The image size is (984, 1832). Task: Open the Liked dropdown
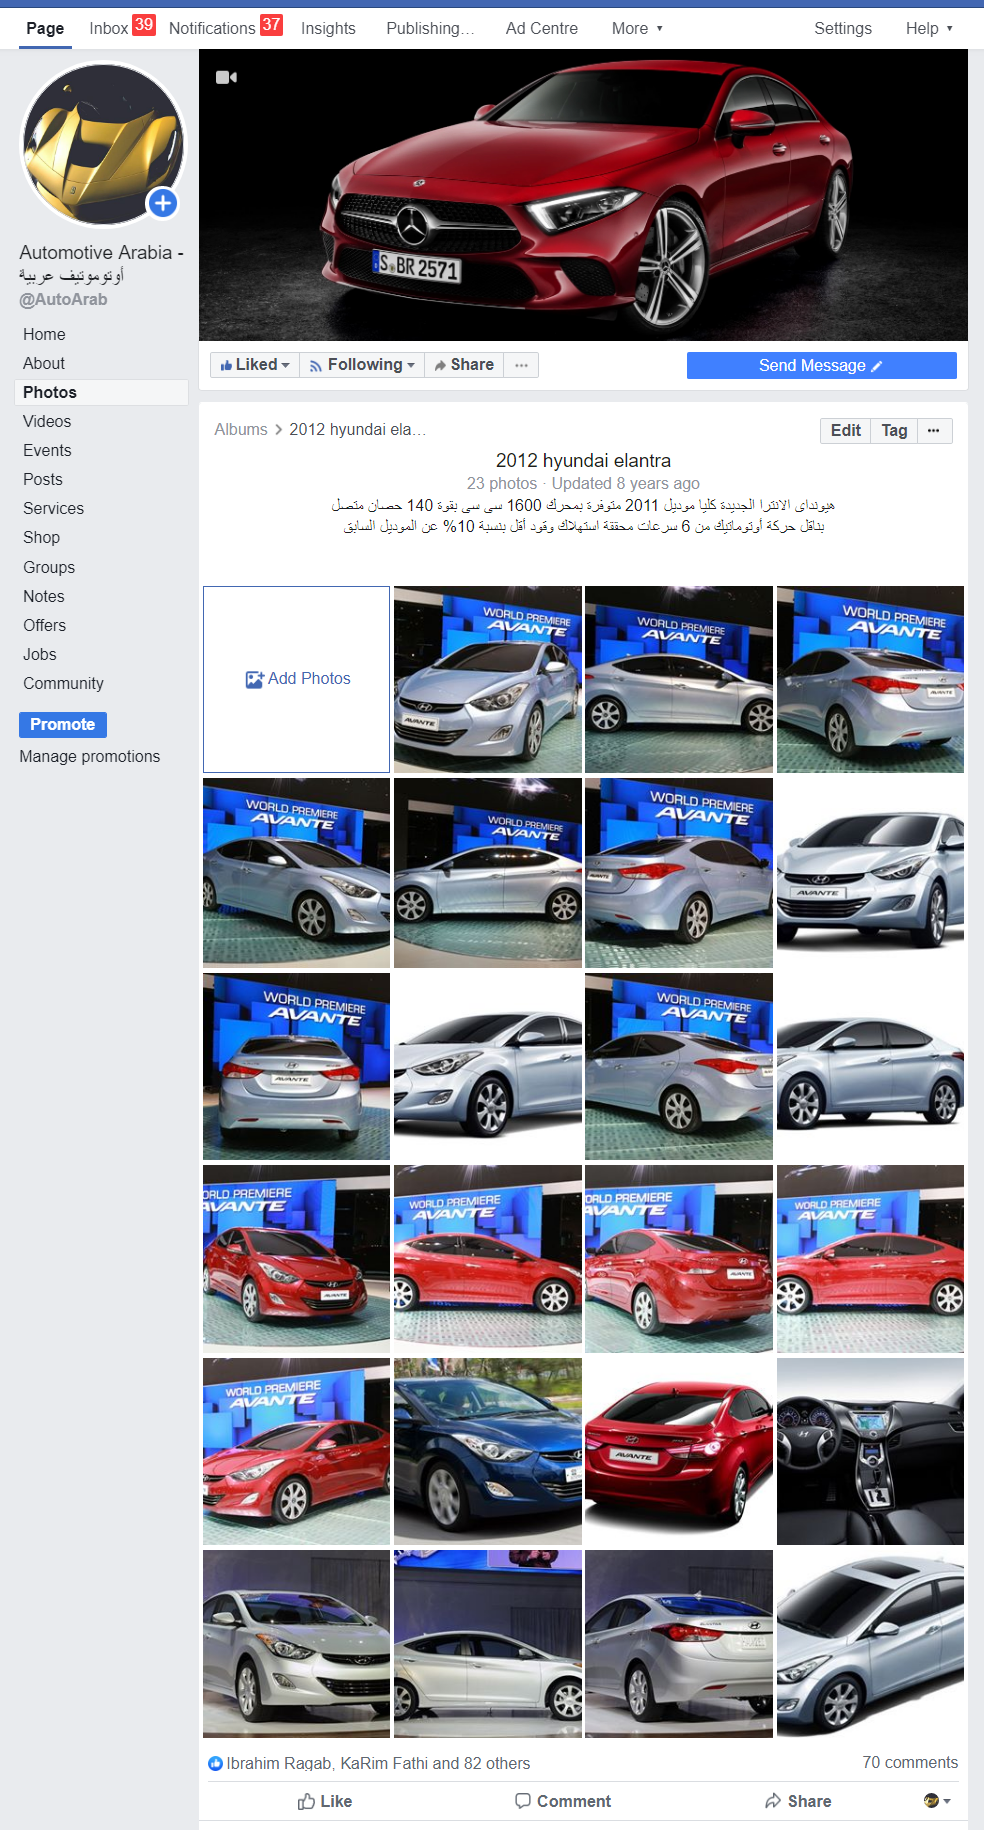pos(255,365)
